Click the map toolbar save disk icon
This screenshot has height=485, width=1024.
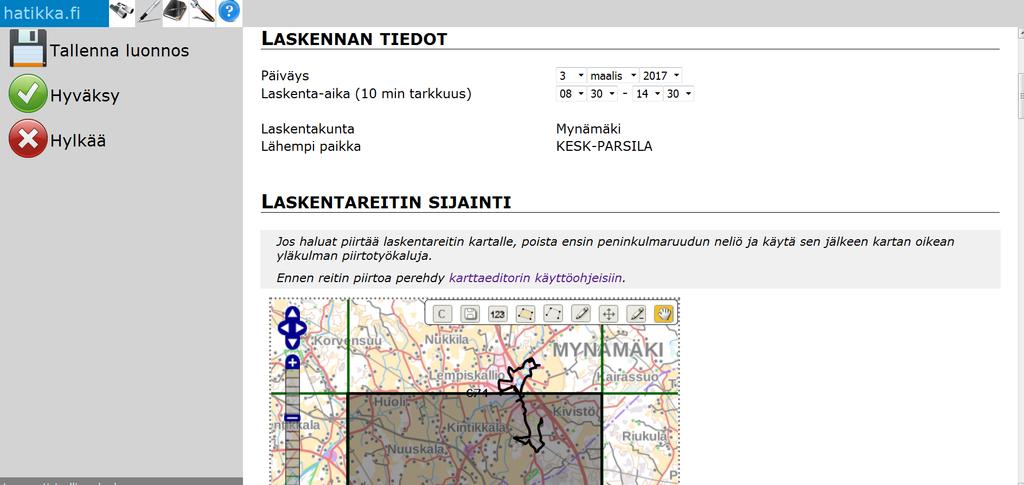(x=469, y=314)
